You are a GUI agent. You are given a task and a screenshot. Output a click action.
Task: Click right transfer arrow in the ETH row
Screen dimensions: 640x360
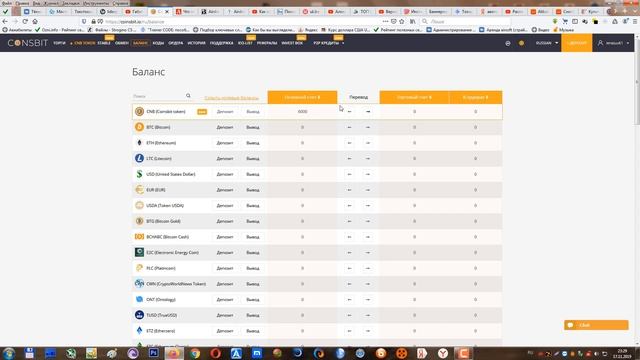(x=368, y=143)
